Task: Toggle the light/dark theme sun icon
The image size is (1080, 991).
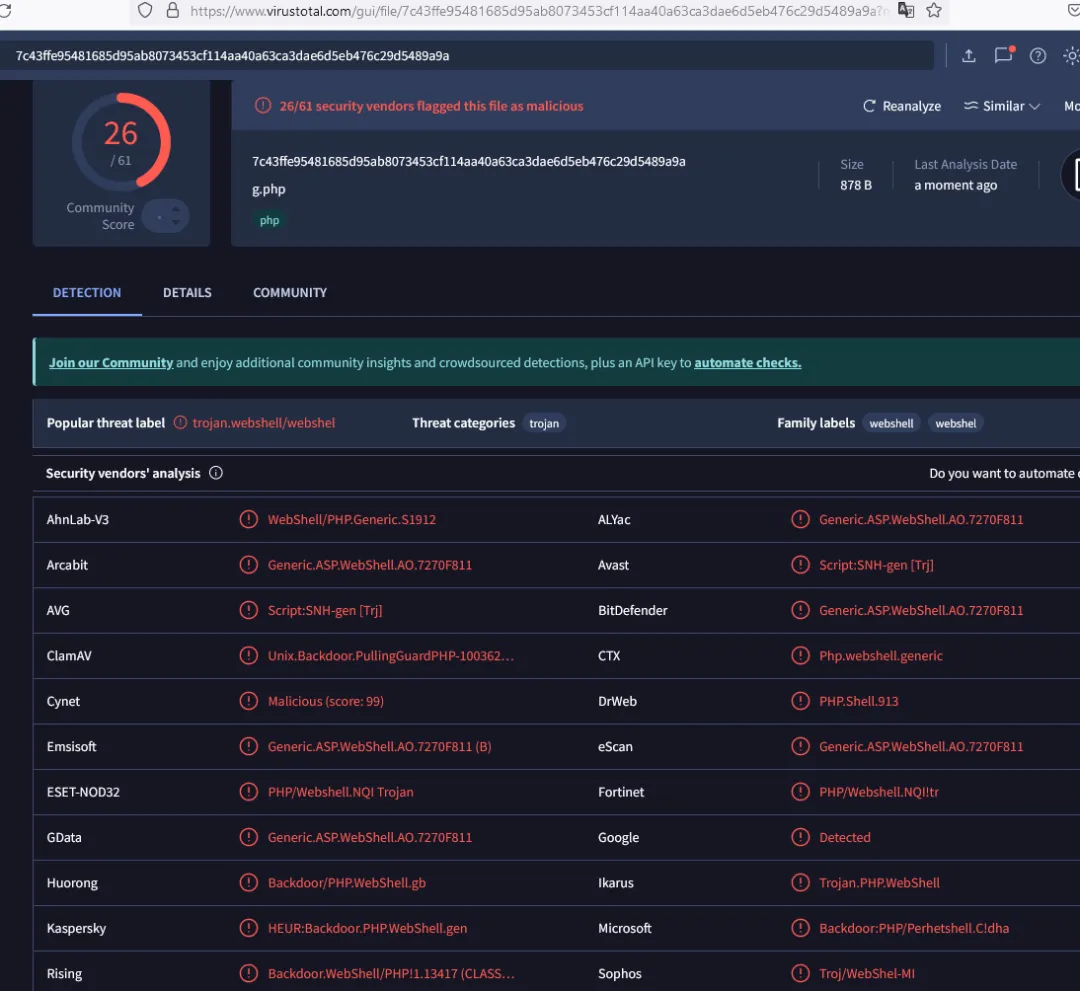Action: 1072,56
